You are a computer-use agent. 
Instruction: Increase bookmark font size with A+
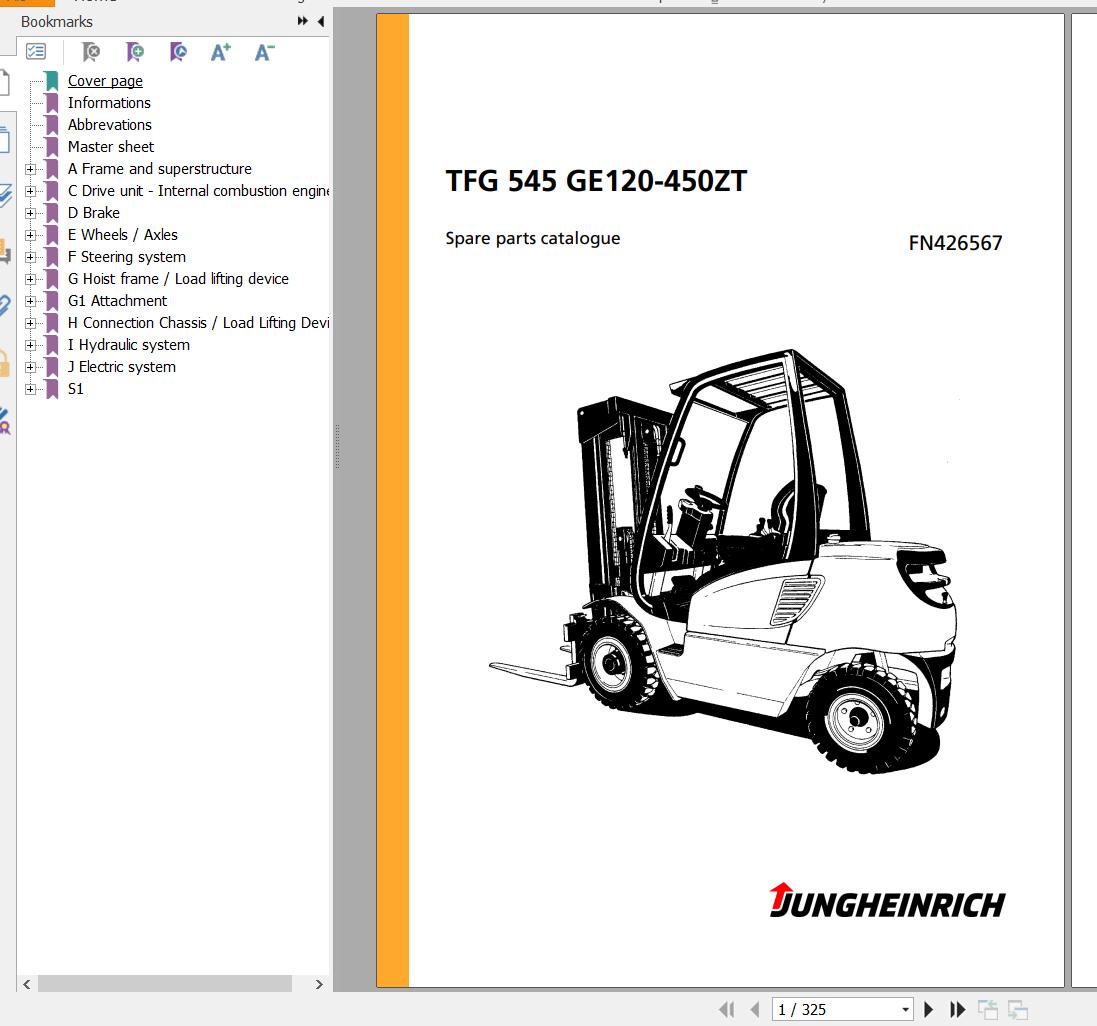(221, 52)
